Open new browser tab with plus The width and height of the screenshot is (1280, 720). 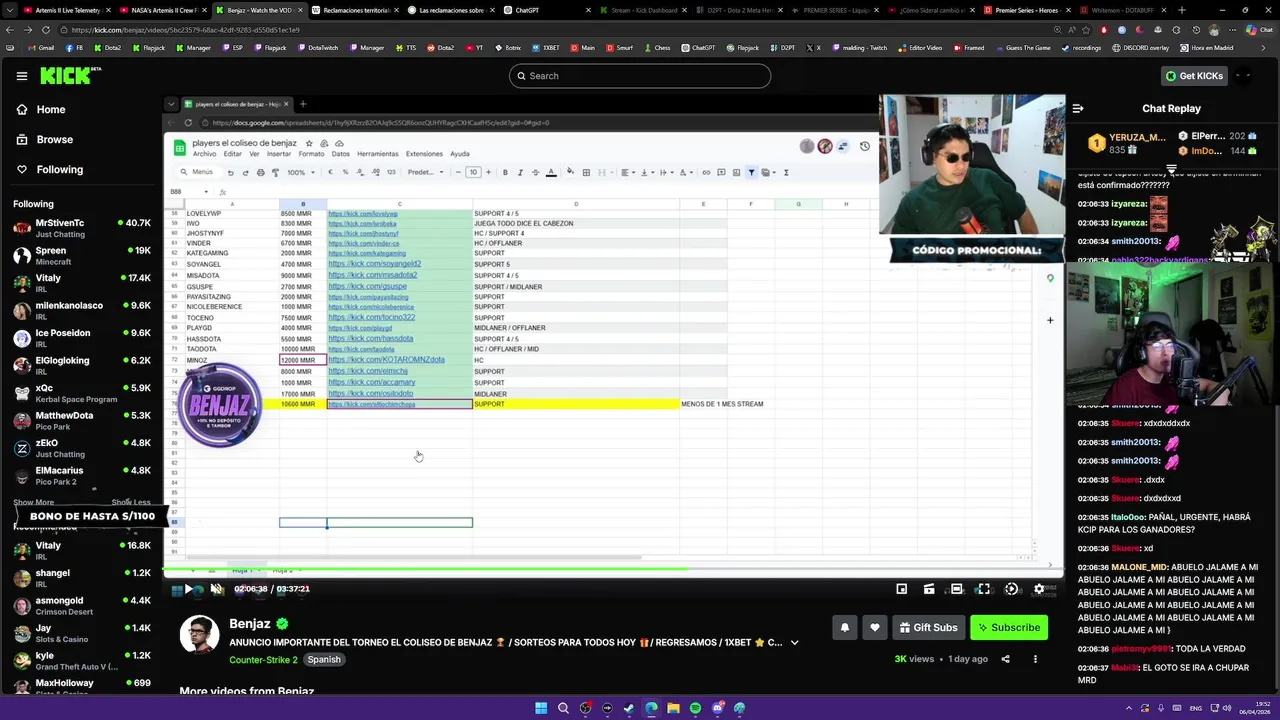tap(1181, 10)
